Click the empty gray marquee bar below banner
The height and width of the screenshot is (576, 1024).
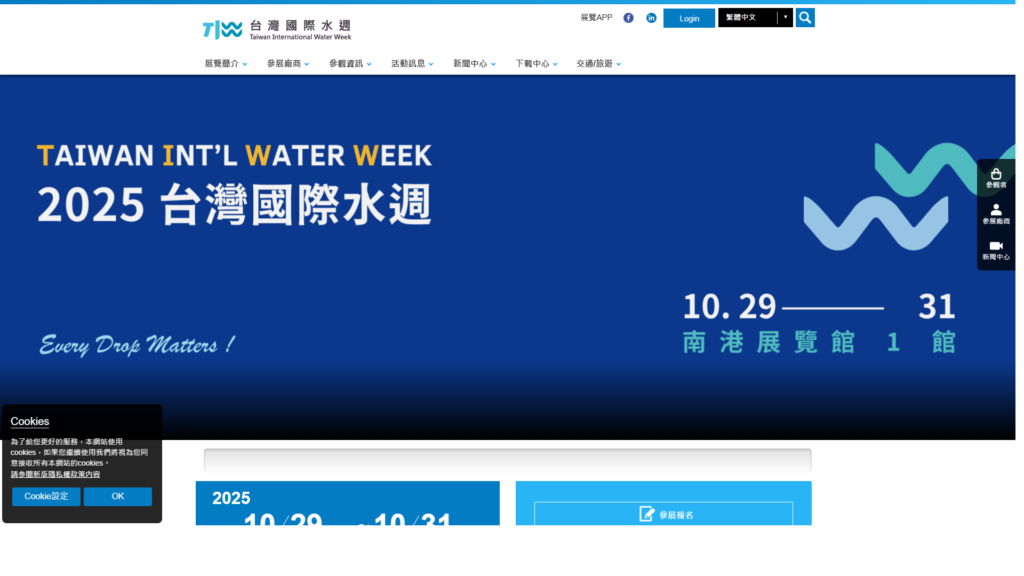507,460
